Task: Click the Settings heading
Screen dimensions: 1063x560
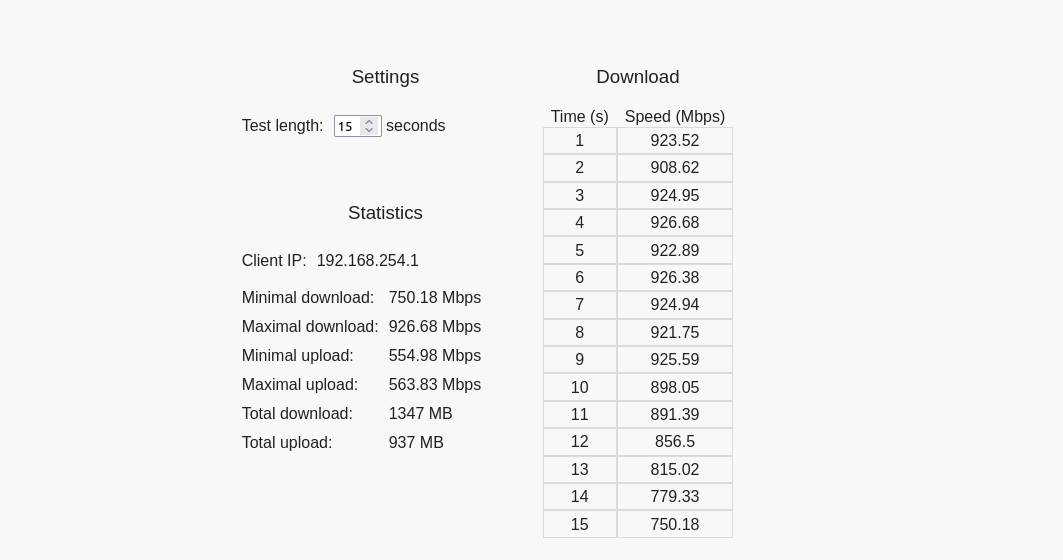Action: click(x=385, y=77)
